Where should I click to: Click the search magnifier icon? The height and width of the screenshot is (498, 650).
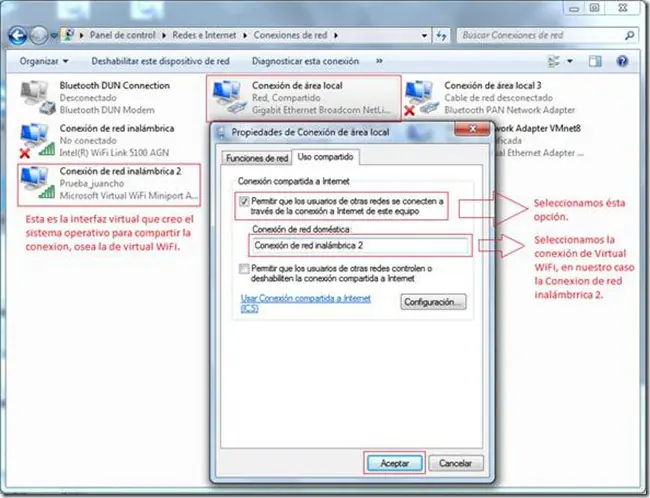click(629, 36)
